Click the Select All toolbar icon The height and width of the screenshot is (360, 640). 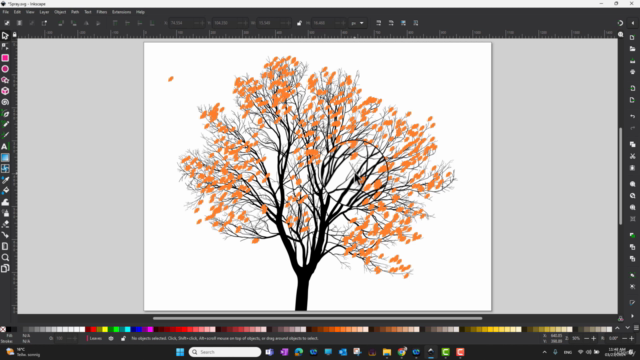coord(7,23)
